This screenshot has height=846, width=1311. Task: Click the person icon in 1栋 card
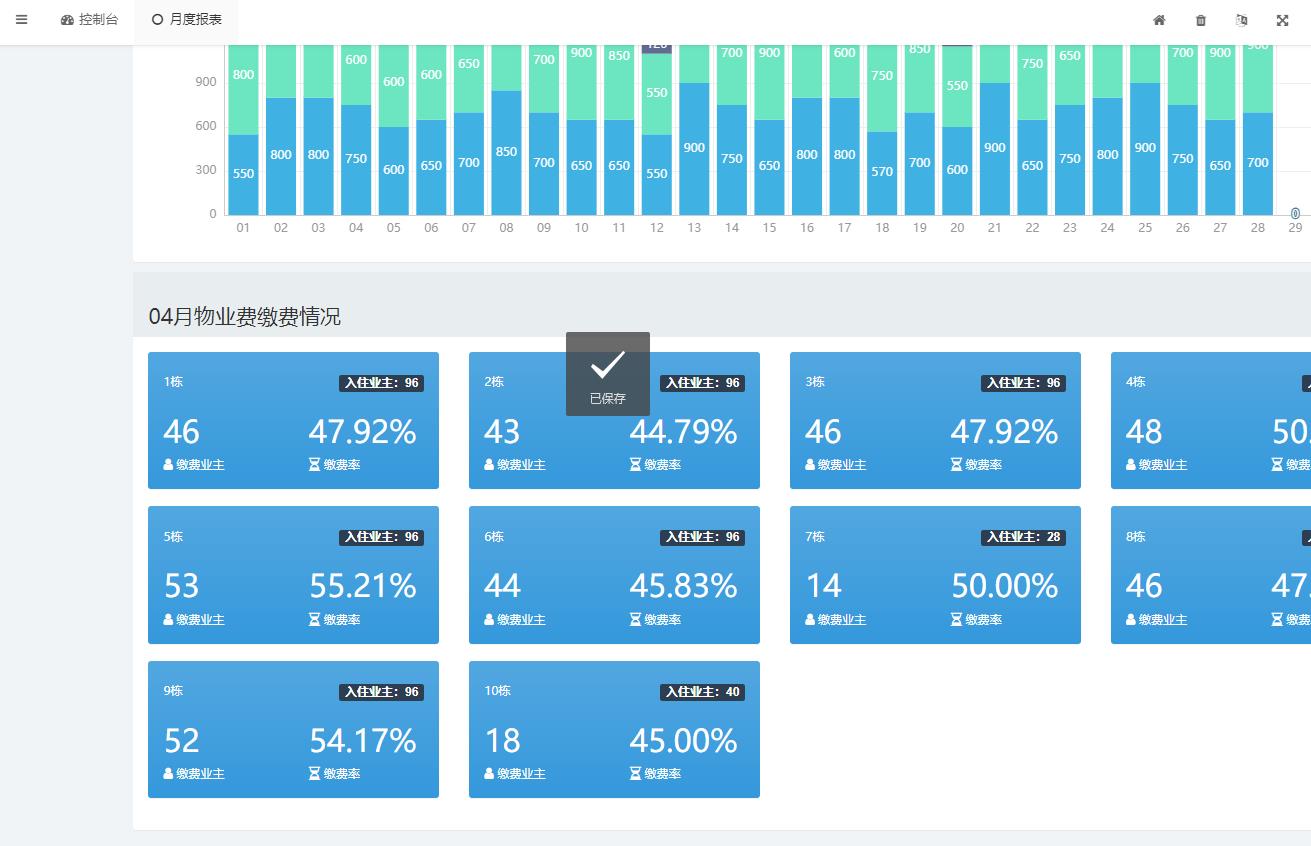(x=168, y=465)
